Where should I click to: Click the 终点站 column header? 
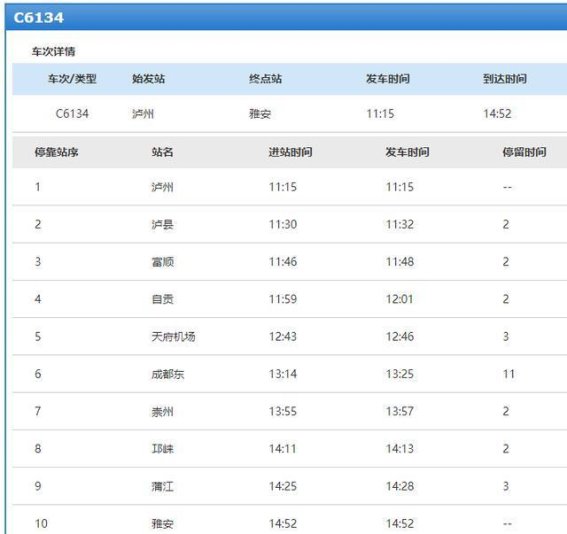265,78
